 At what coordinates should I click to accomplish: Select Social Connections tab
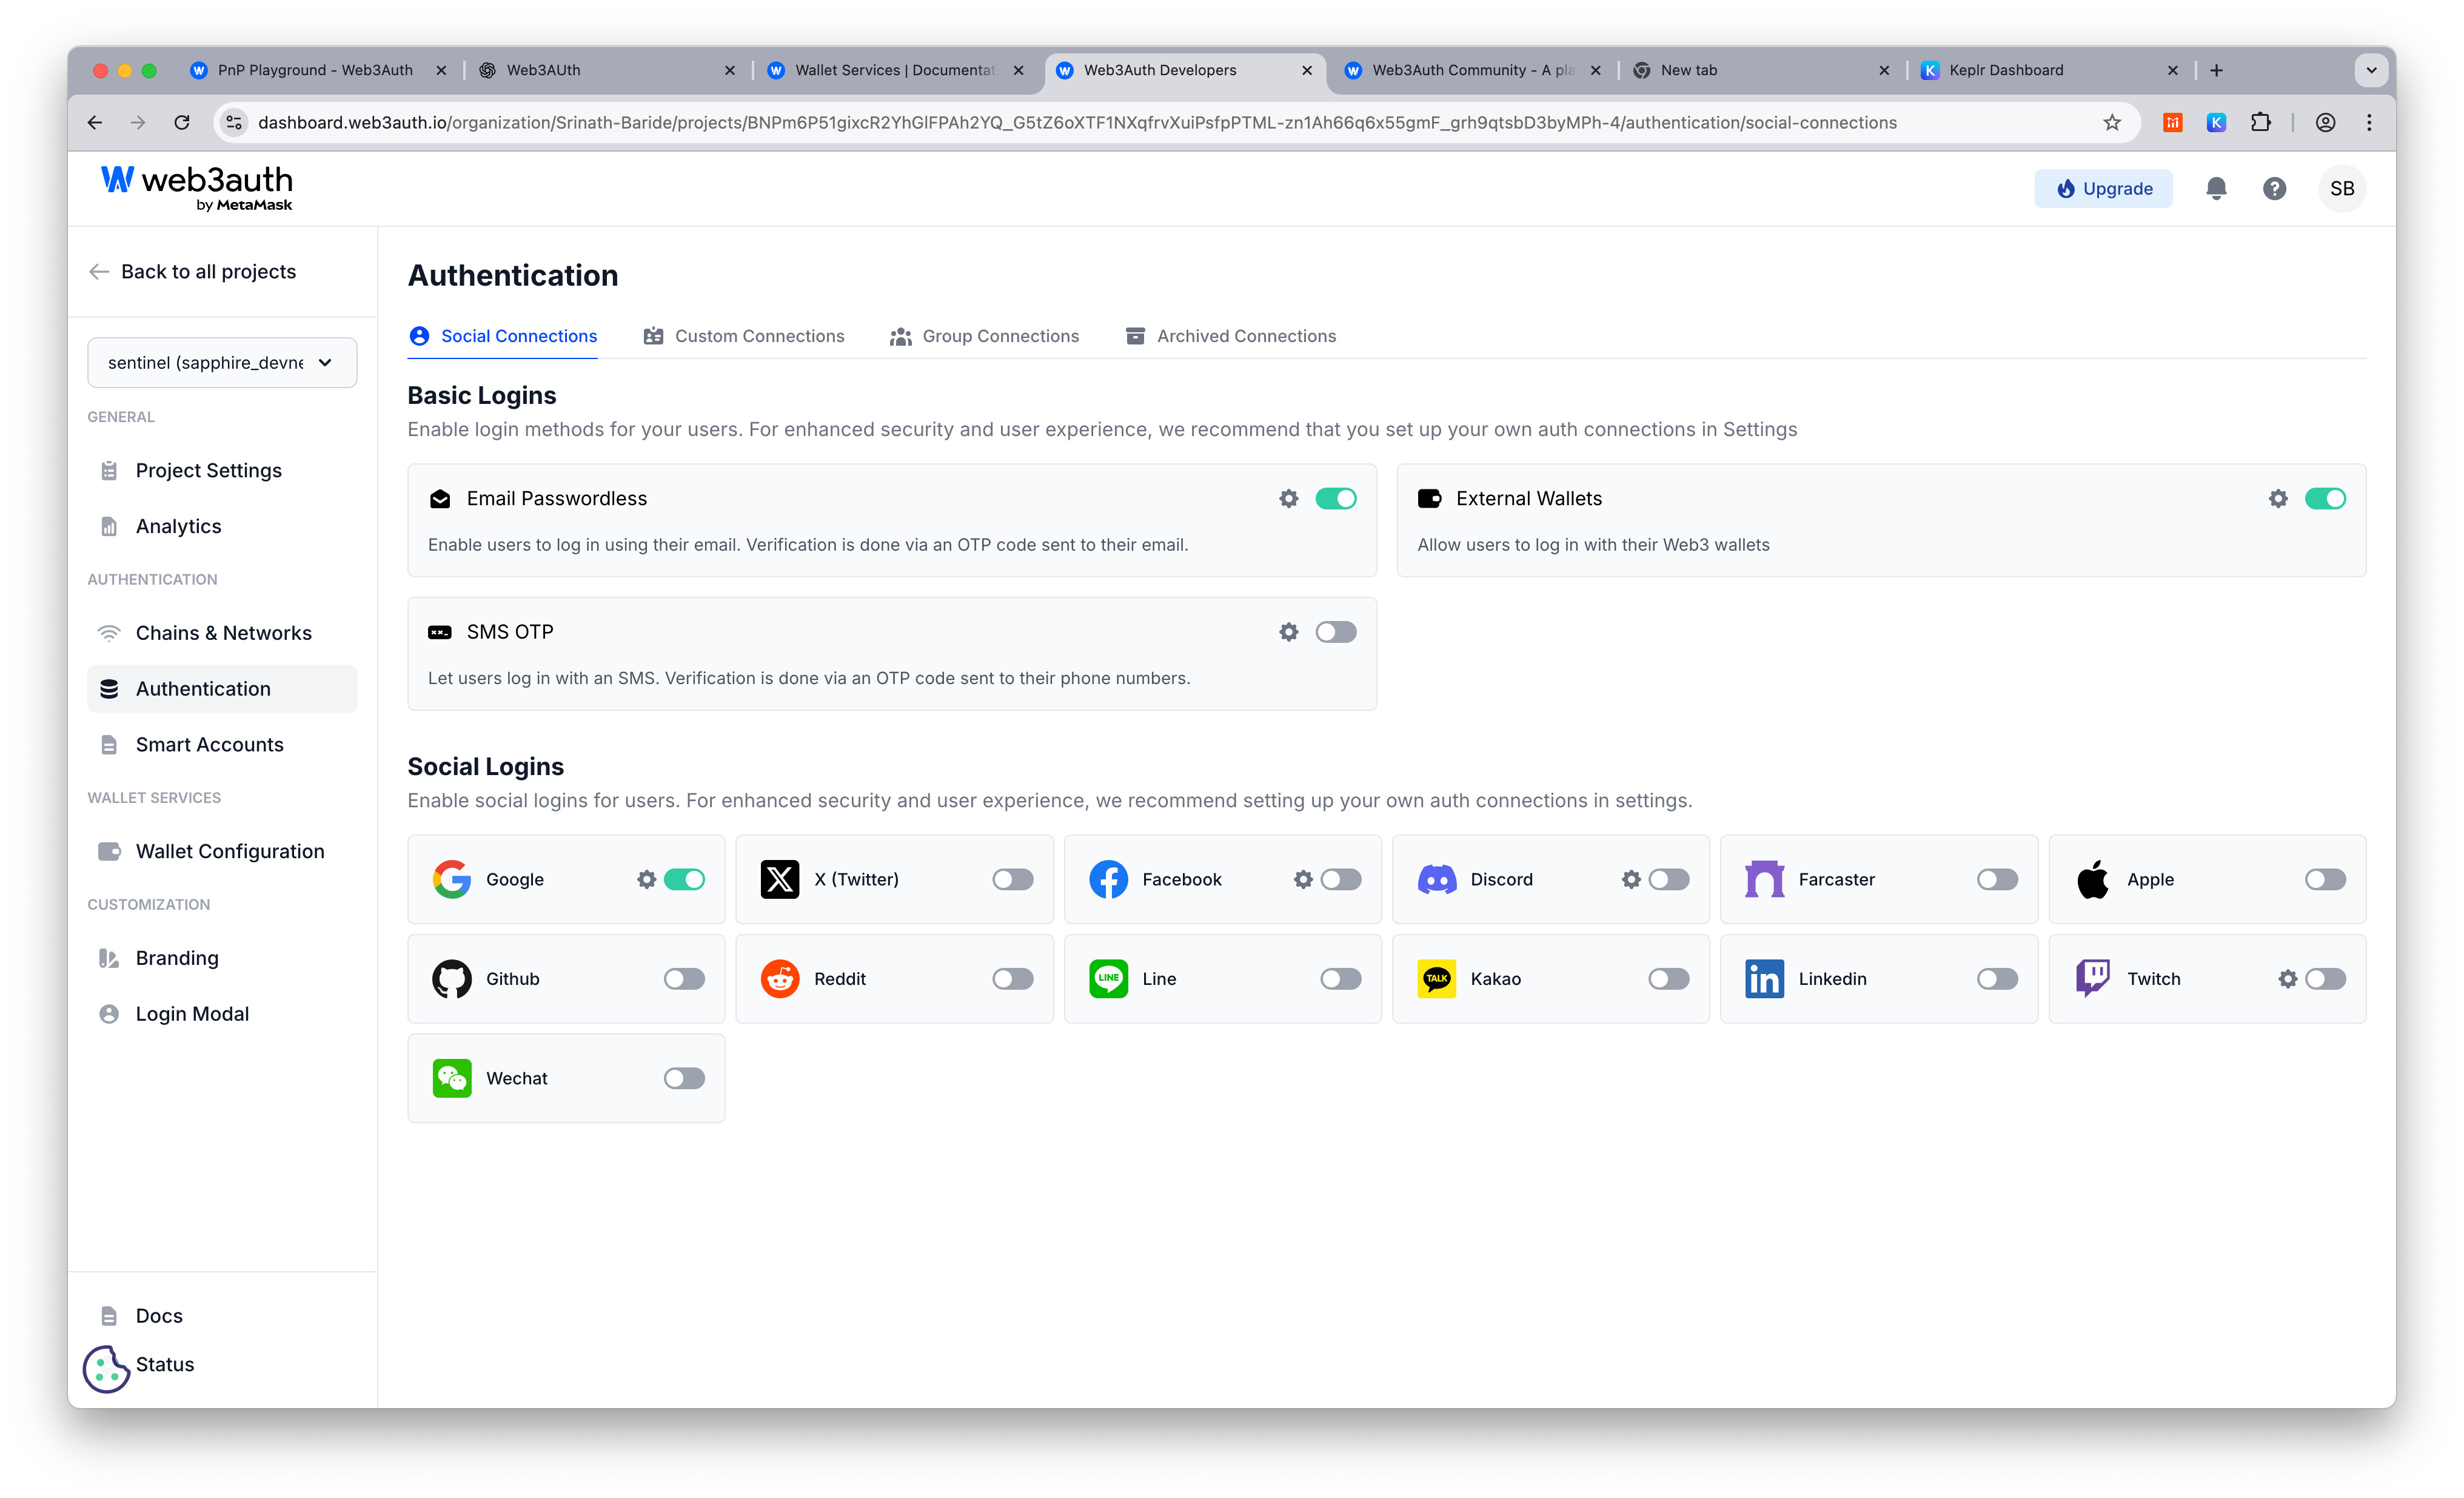(x=503, y=336)
